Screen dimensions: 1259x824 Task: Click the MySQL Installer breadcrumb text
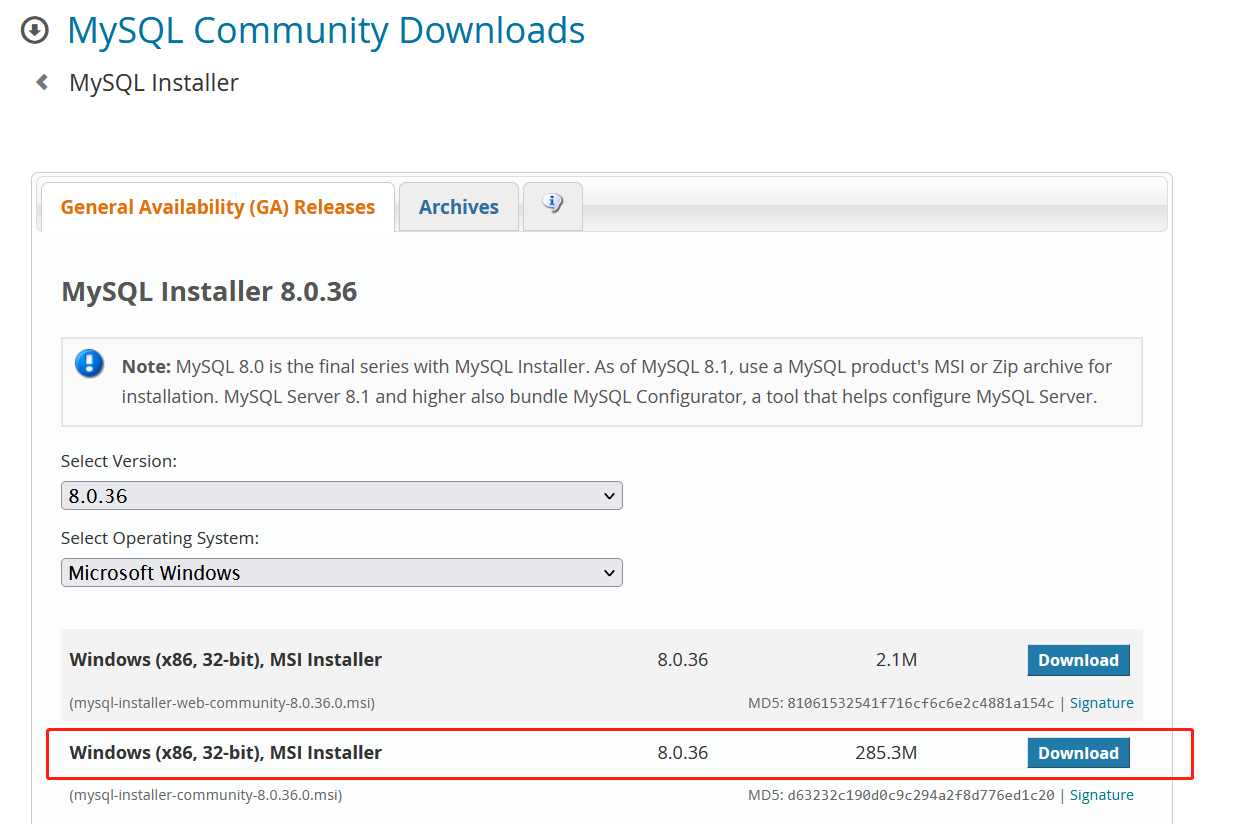click(154, 83)
